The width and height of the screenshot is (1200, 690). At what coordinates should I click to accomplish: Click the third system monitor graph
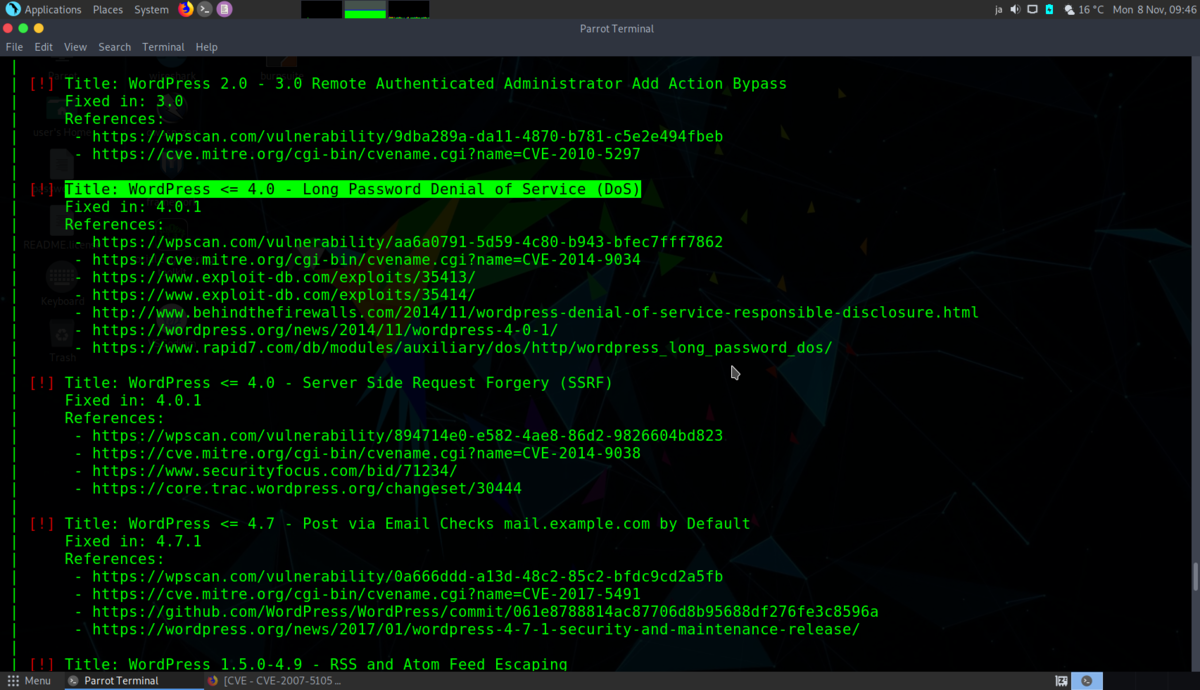pos(408,10)
